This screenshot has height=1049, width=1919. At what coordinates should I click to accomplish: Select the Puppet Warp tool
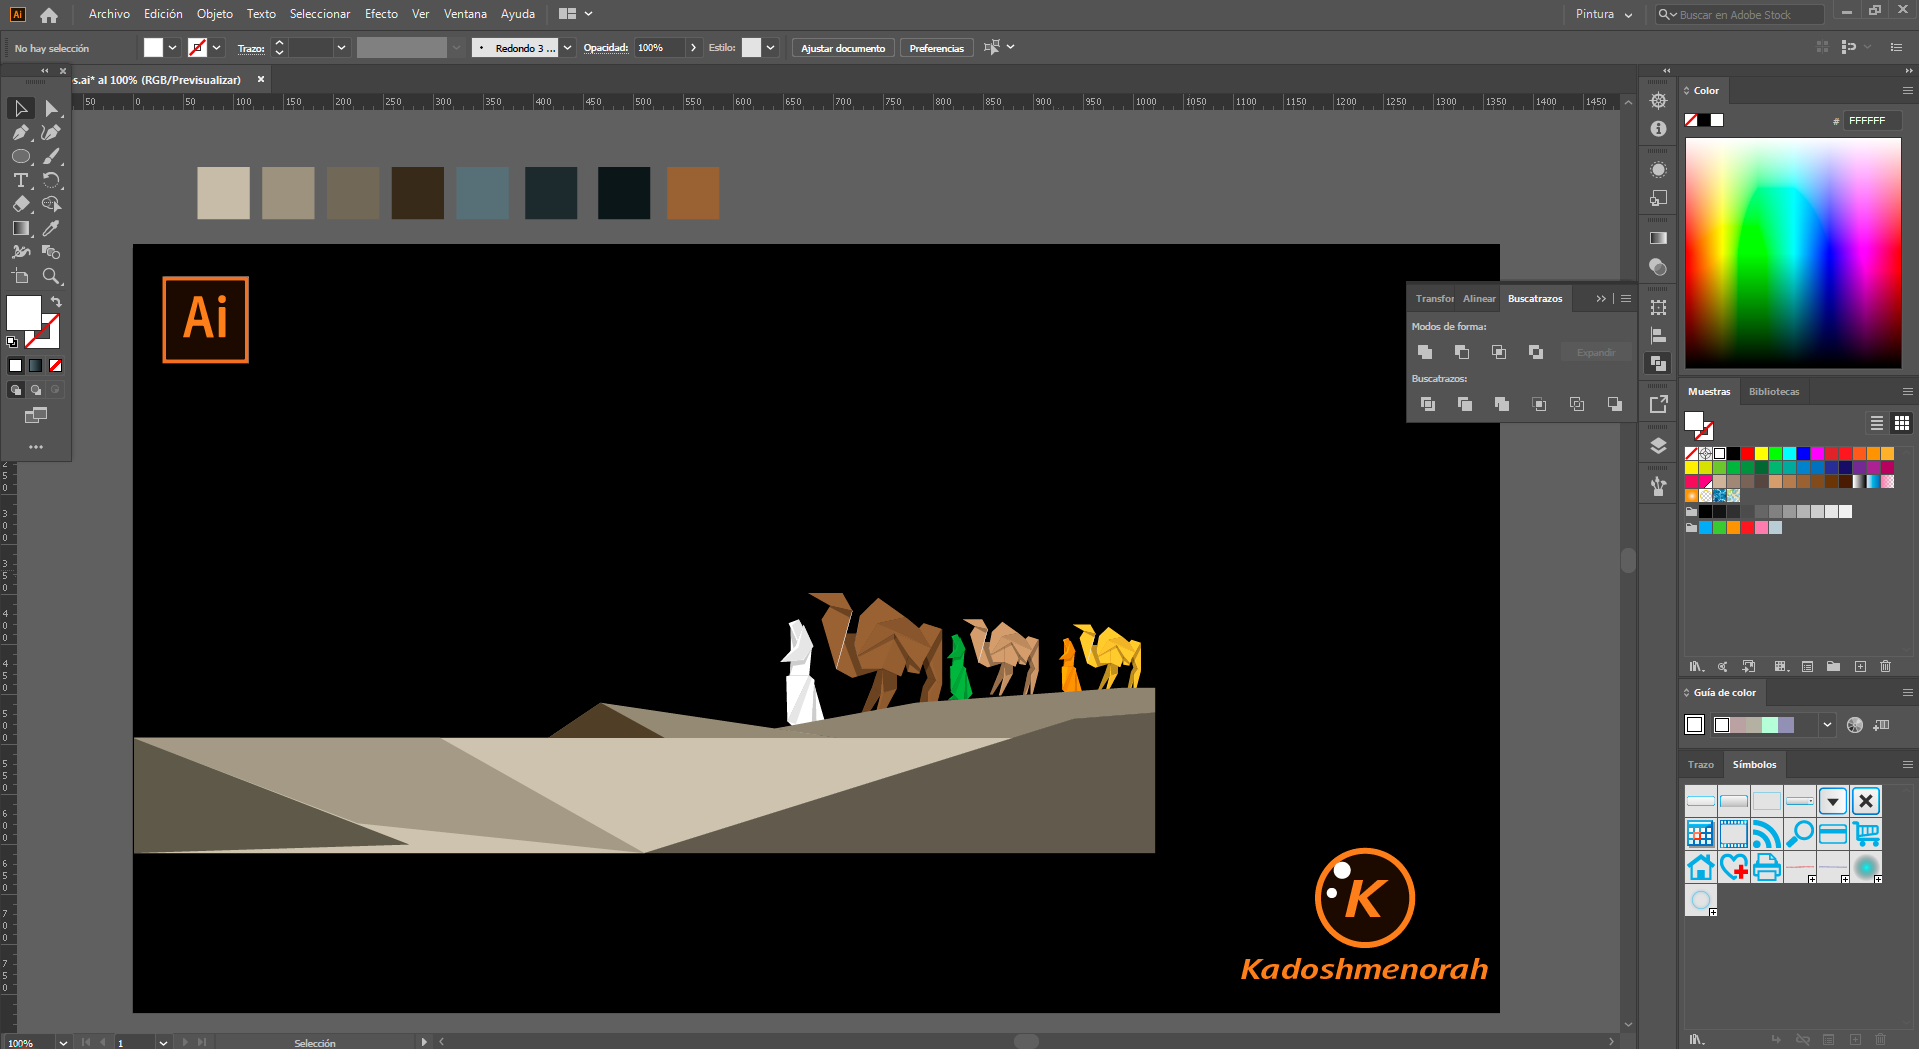(x=21, y=252)
